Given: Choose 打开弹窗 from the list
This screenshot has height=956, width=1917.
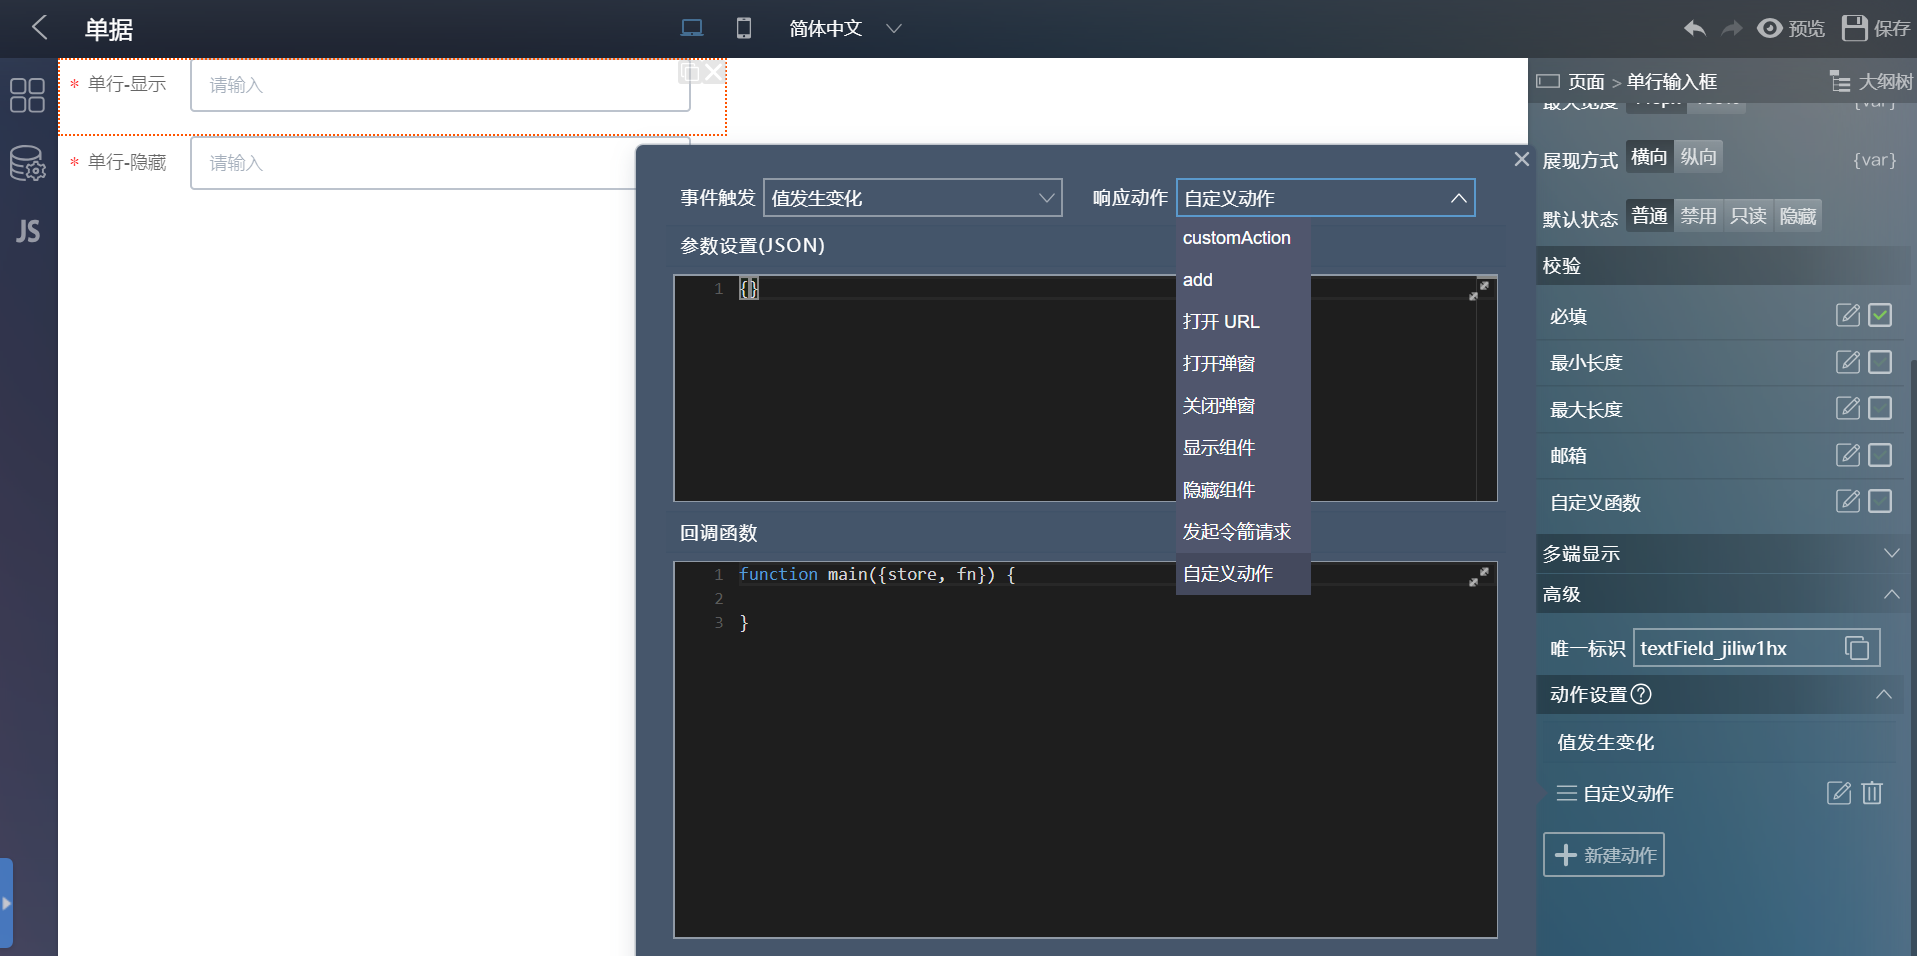Looking at the screenshot, I should [1243, 364].
